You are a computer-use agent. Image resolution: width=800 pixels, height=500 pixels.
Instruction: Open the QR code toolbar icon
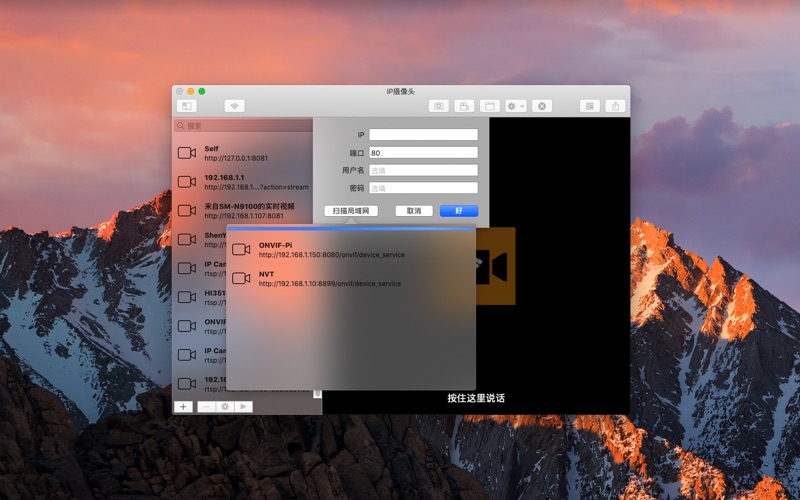click(590, 106)
